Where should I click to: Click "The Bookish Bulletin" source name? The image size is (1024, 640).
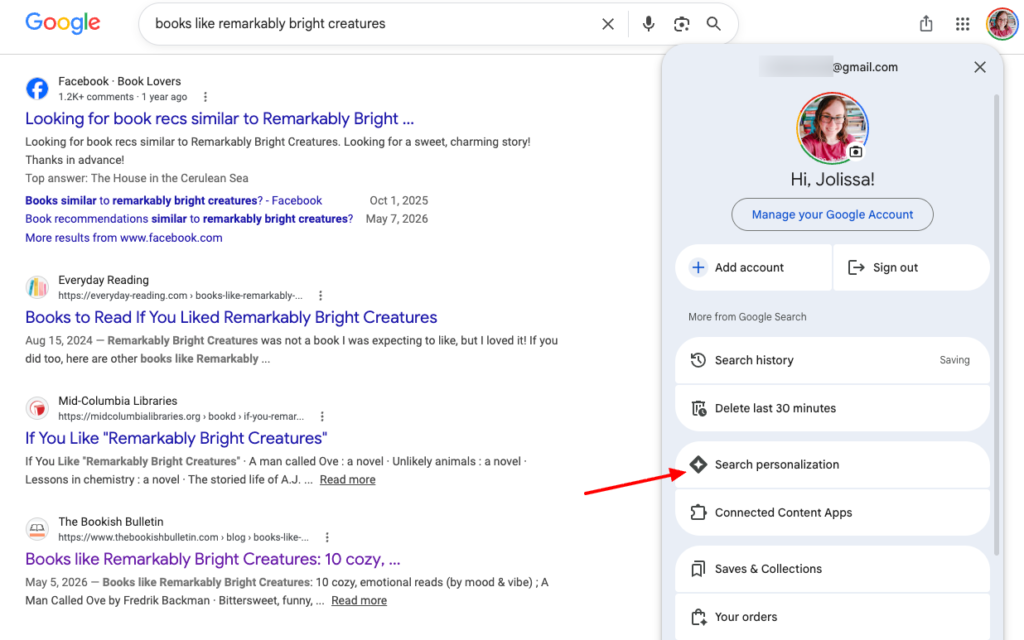point(110,521)
